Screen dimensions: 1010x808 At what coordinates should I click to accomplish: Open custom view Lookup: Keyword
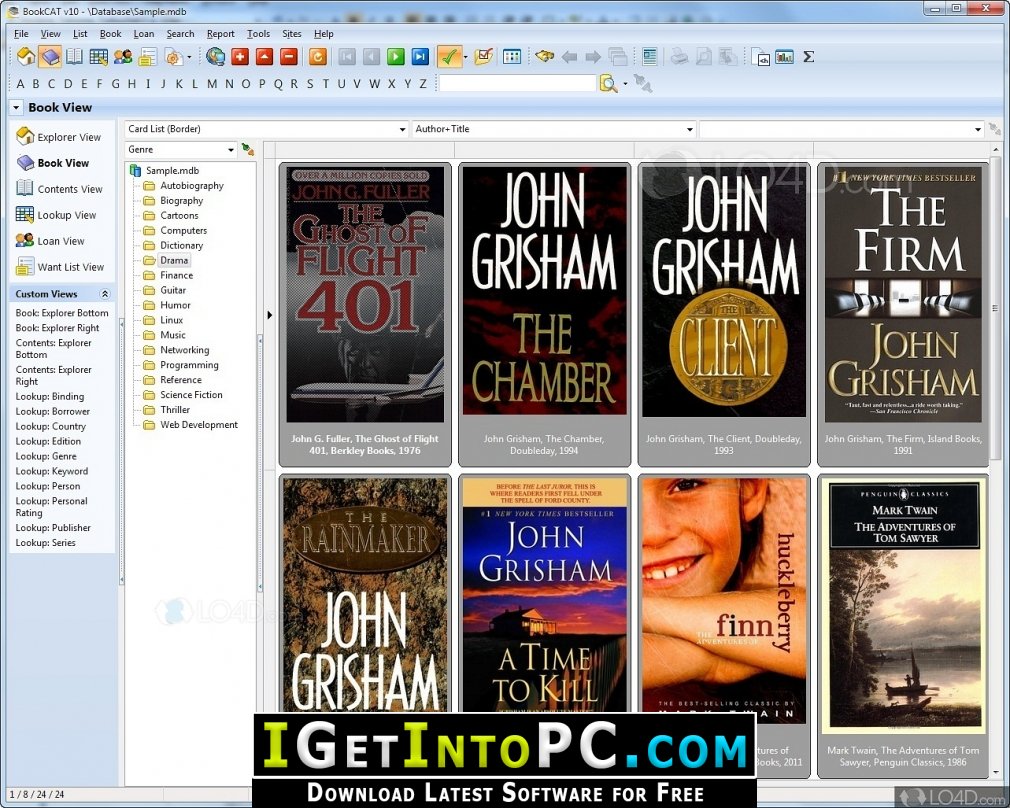(52, 471)
